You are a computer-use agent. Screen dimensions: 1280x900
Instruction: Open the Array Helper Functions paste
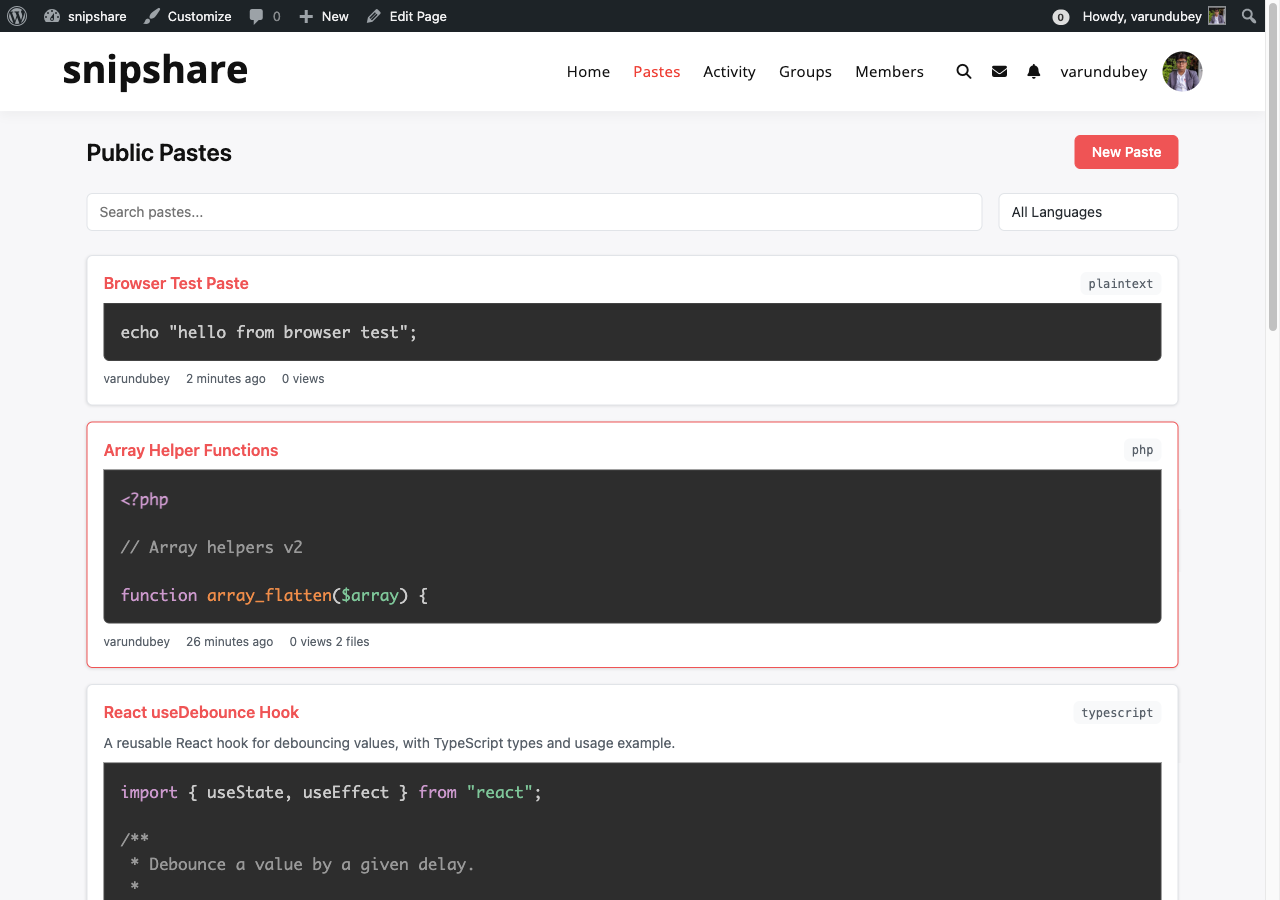[191, 450]
